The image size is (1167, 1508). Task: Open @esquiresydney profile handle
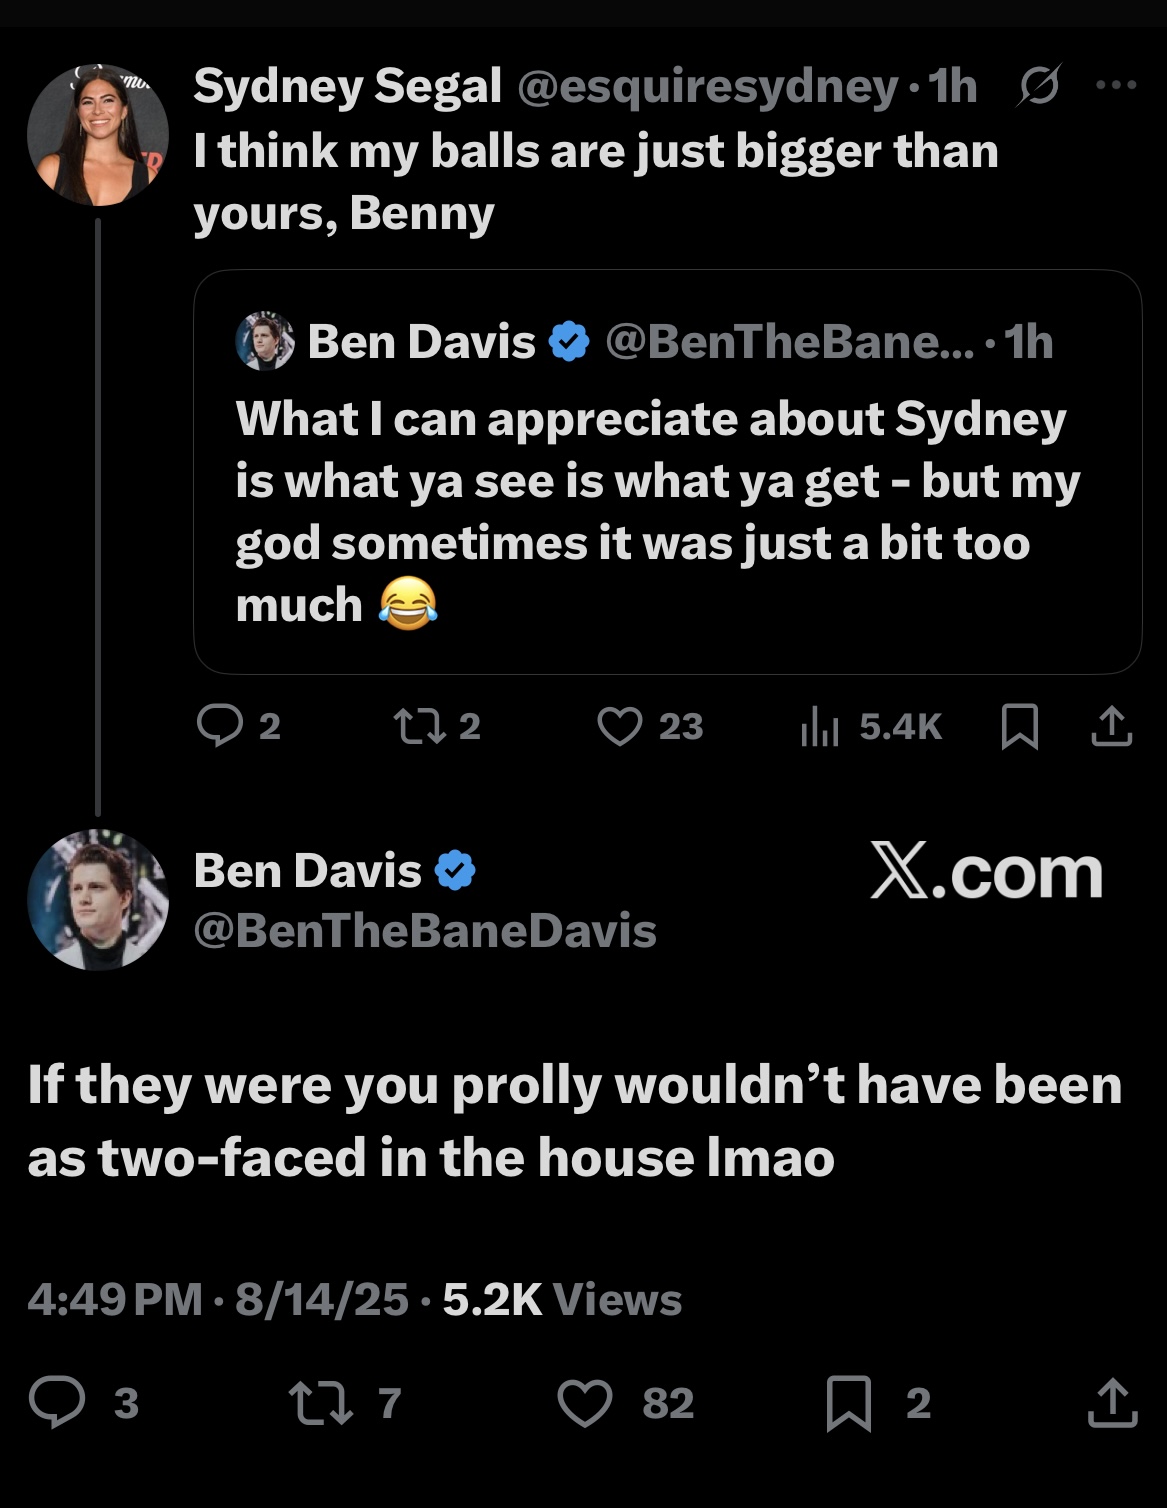click(x=708, y=87)
